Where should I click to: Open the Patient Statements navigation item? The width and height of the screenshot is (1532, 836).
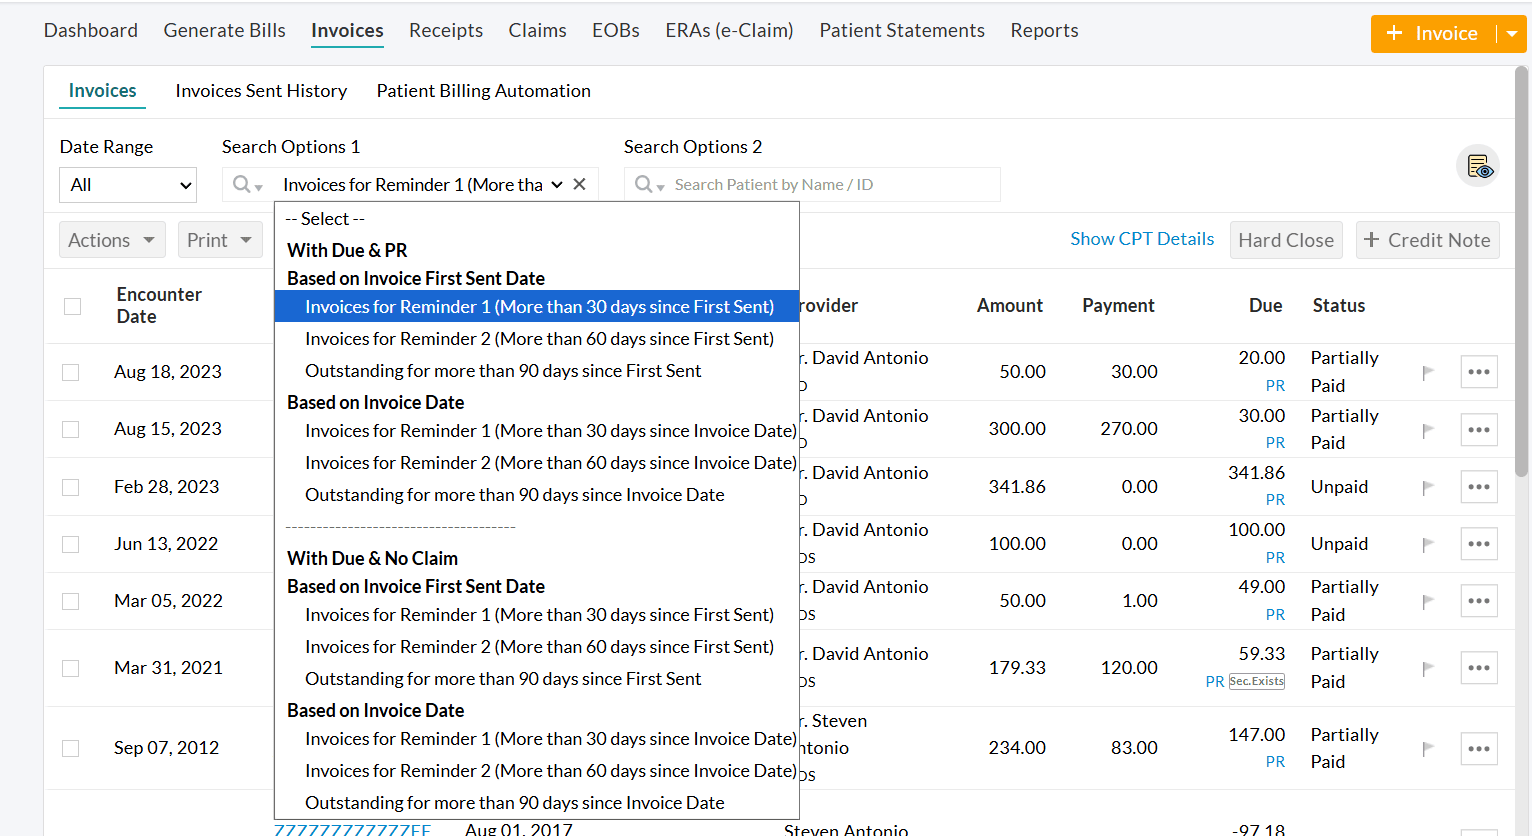point(901,30)
